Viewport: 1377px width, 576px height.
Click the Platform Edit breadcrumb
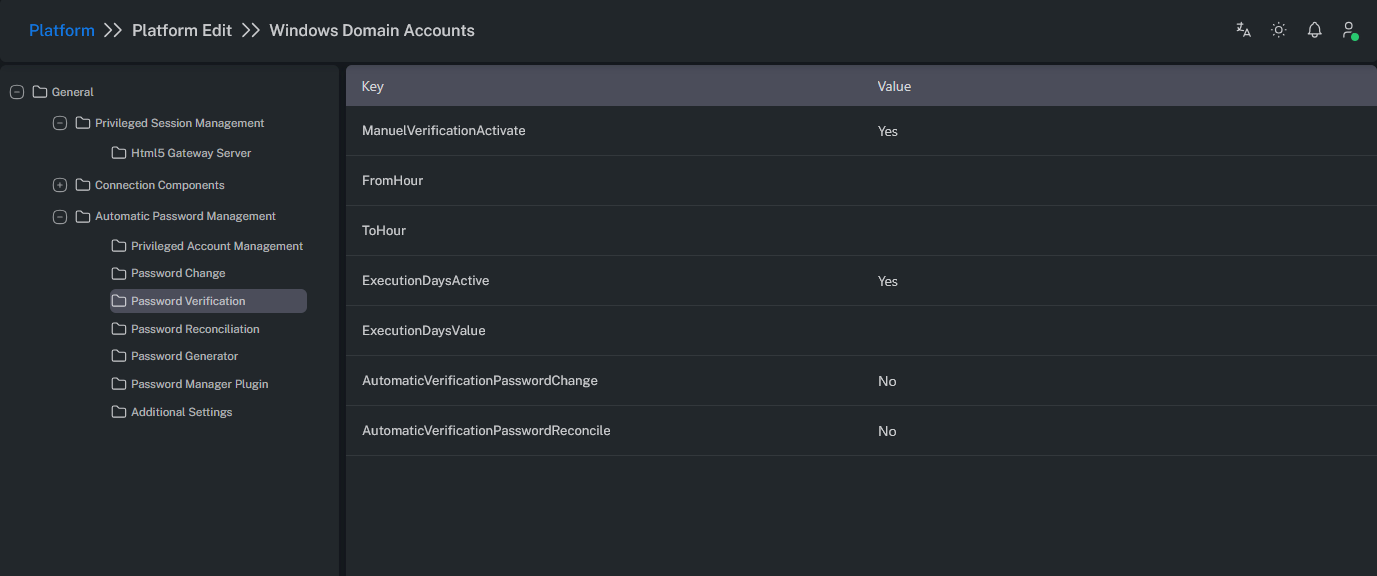click(182, 30)
